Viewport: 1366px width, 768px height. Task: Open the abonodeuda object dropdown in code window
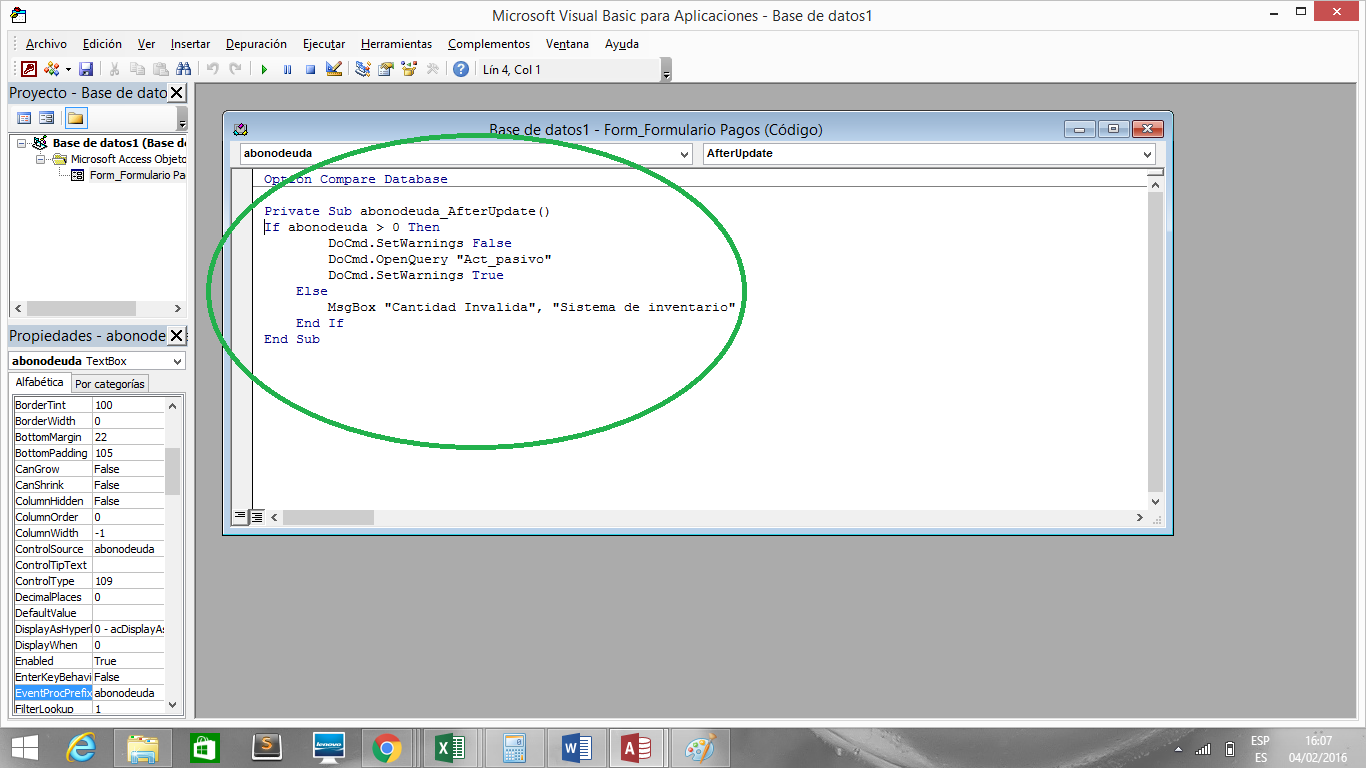[684, 154]
